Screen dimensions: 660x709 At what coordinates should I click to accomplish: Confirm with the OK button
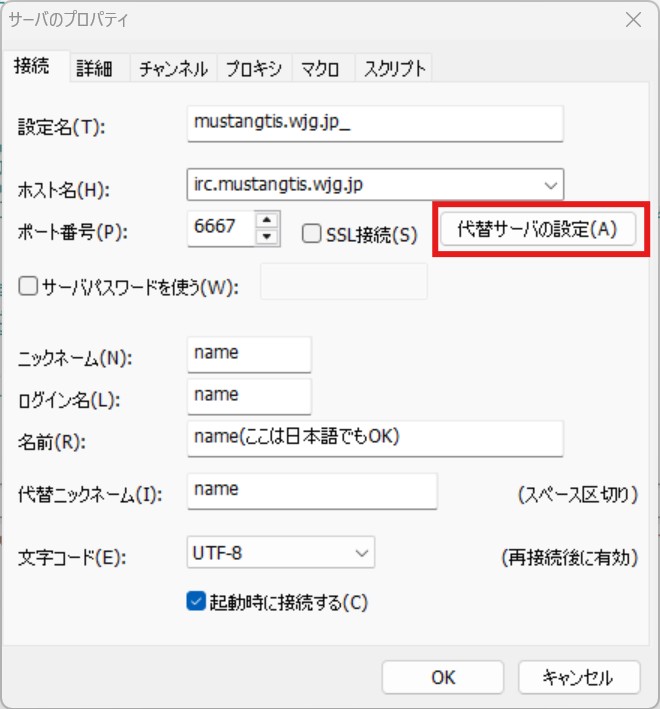click(443, 677)
